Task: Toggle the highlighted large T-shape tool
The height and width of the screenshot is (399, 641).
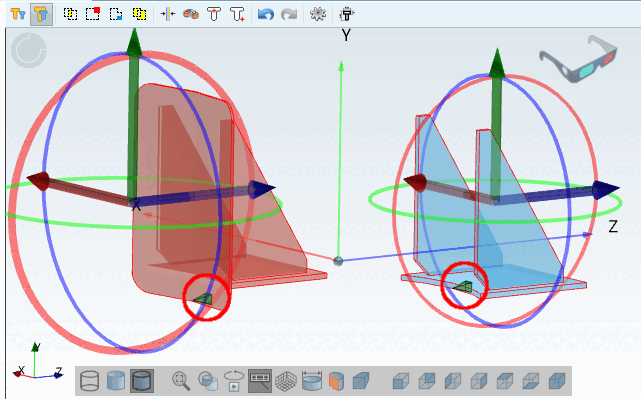Action: tap(41, 14)
